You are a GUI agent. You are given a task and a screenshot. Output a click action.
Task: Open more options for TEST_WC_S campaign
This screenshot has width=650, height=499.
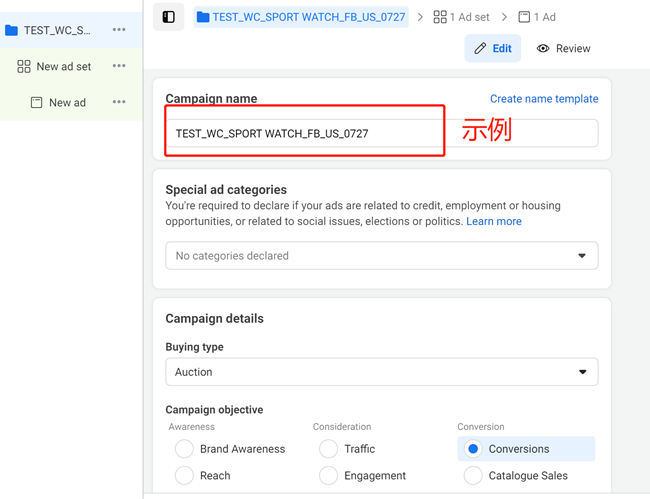click(x=119, y=30)
